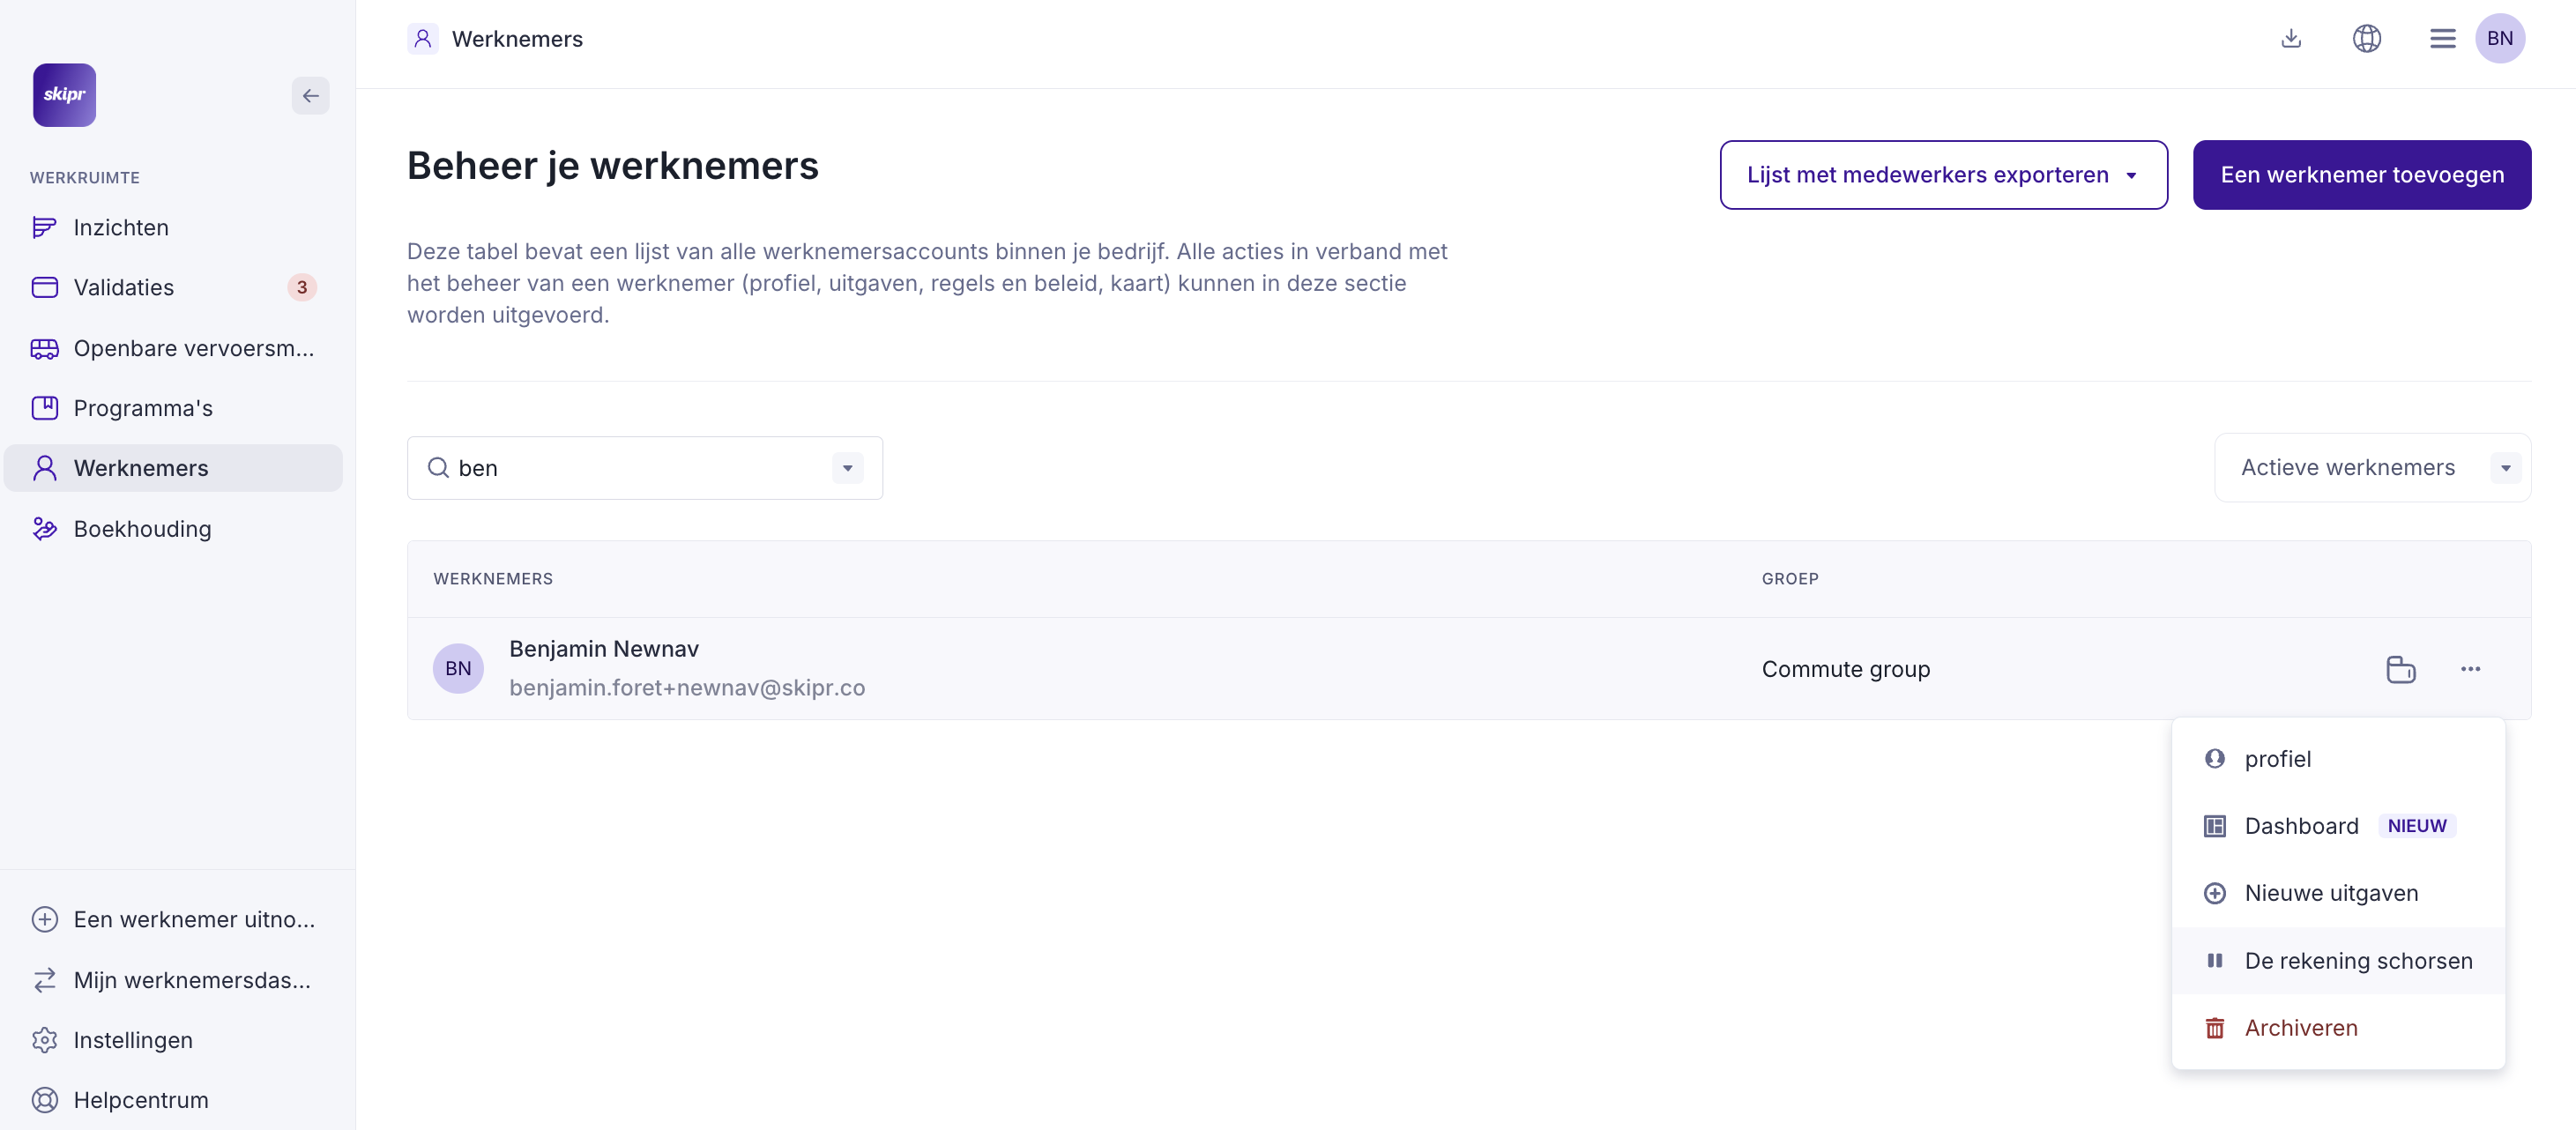Click the three-dots menu for Benjamin Newnav

[x=2470, y=669]
